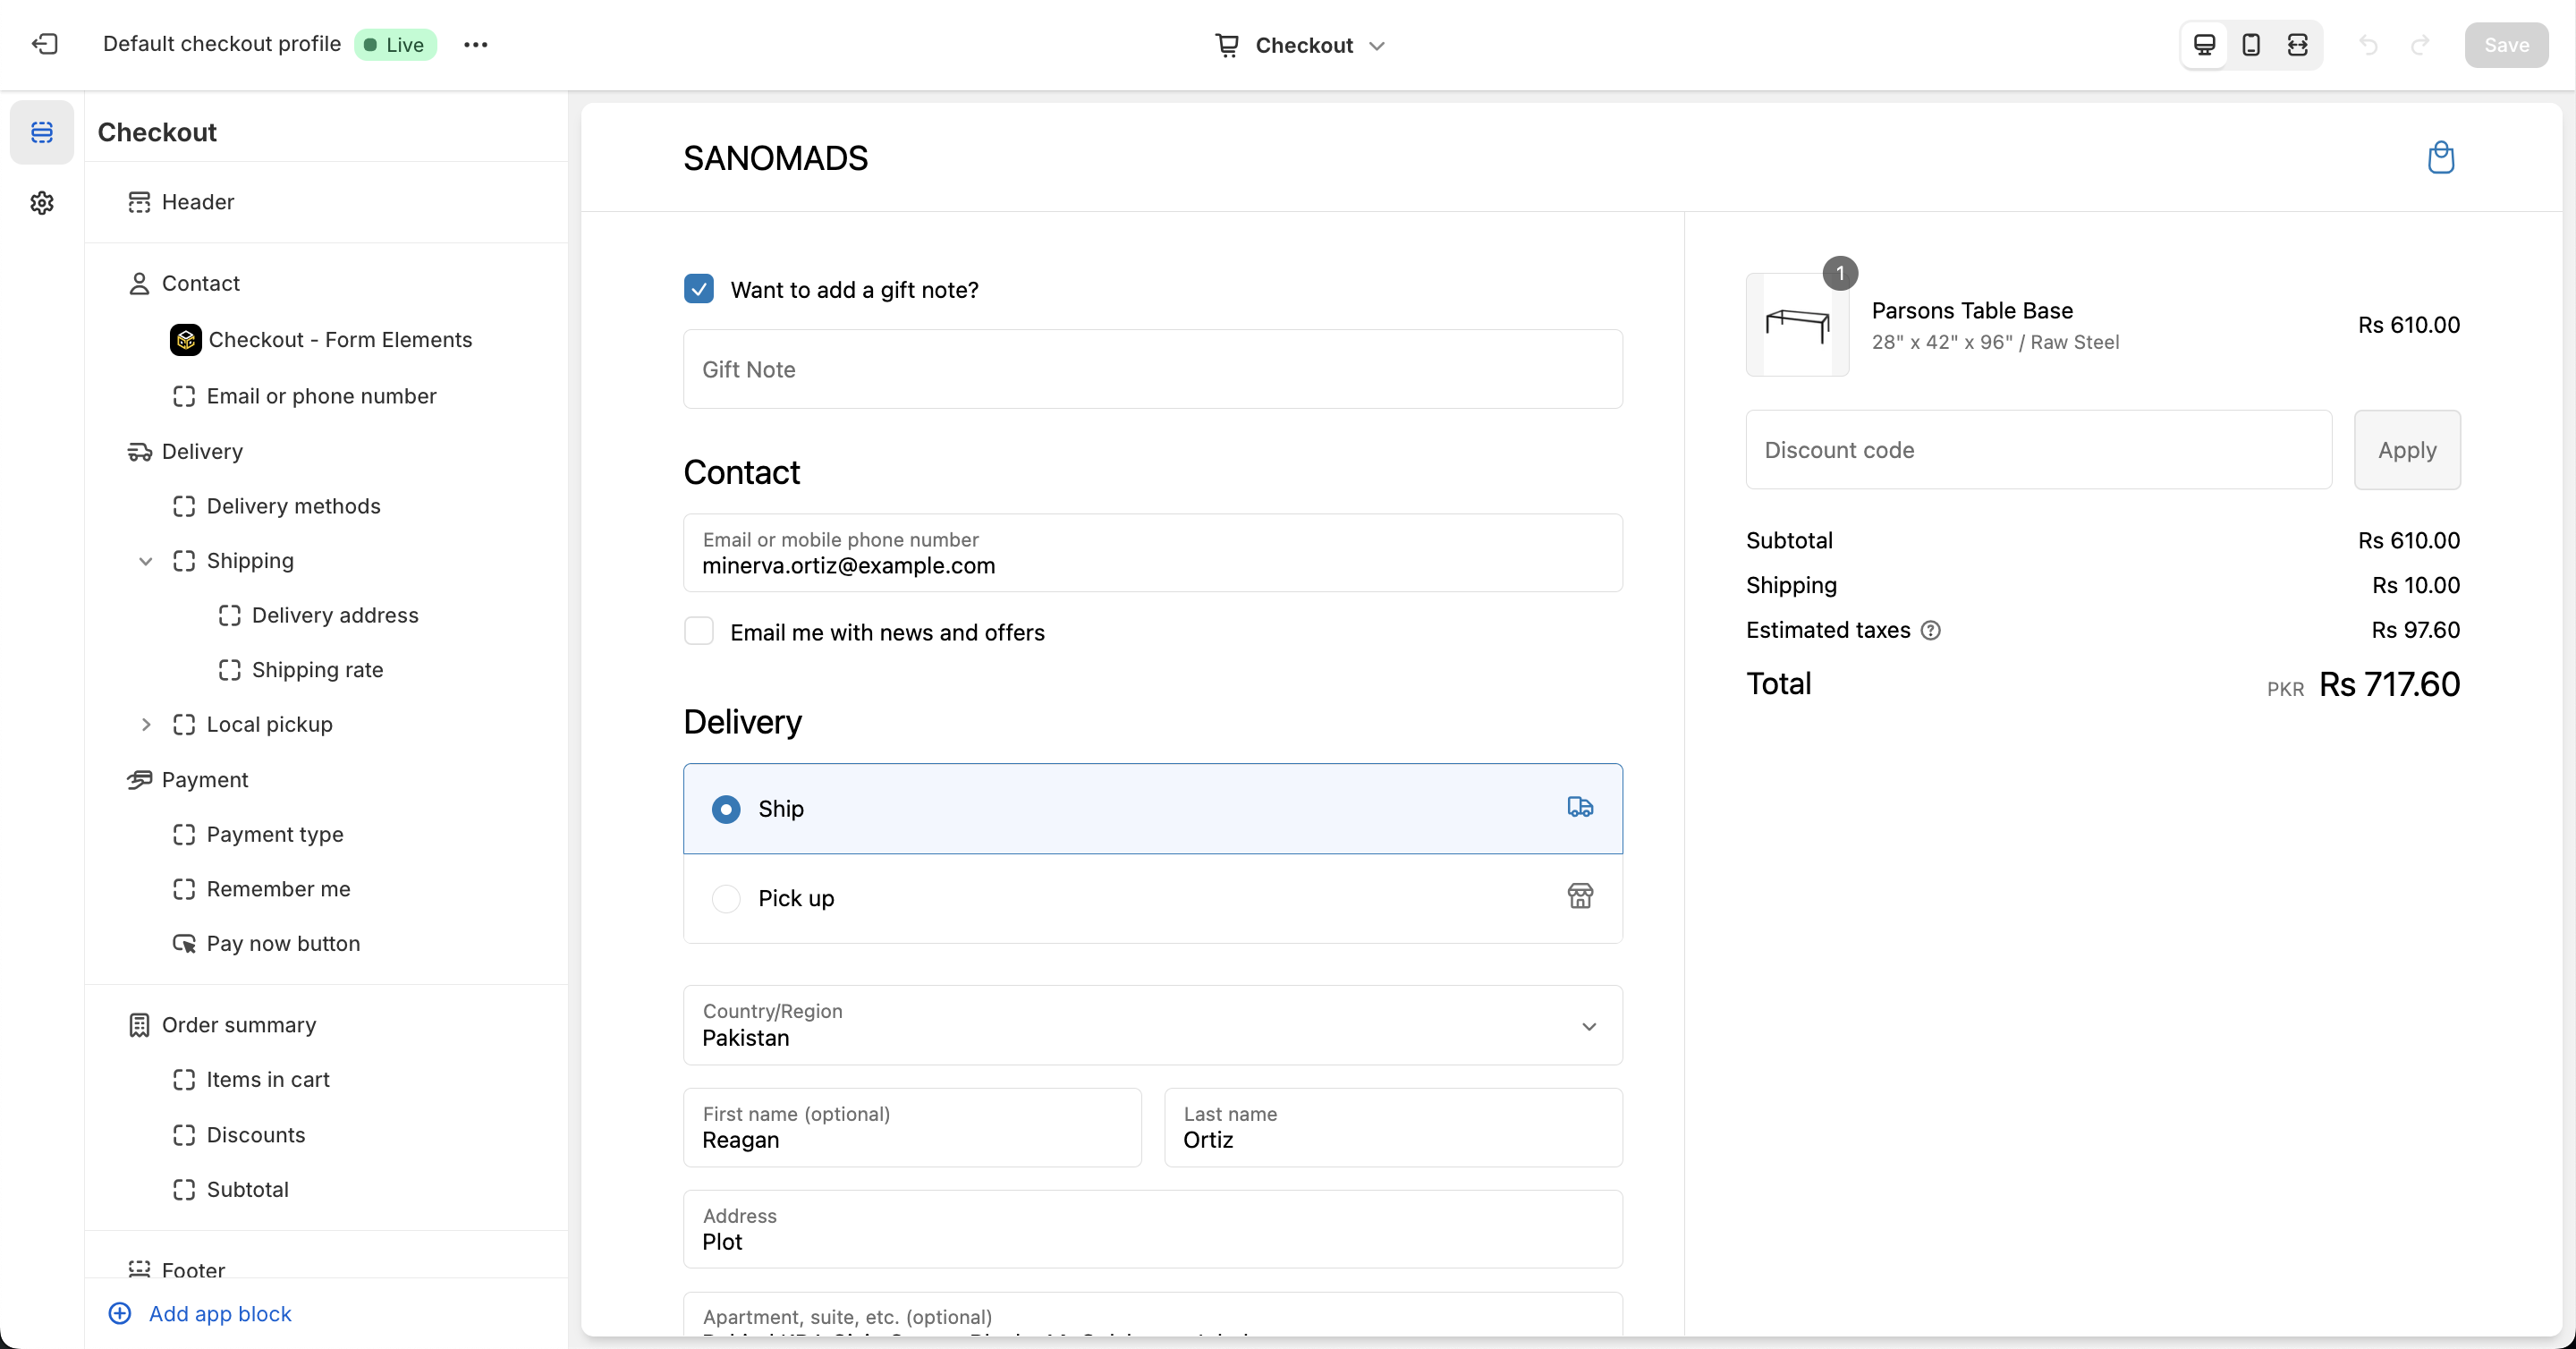2576x1349 pixels.
Task: Click the Header section icon
Action: tap(139, 202)
